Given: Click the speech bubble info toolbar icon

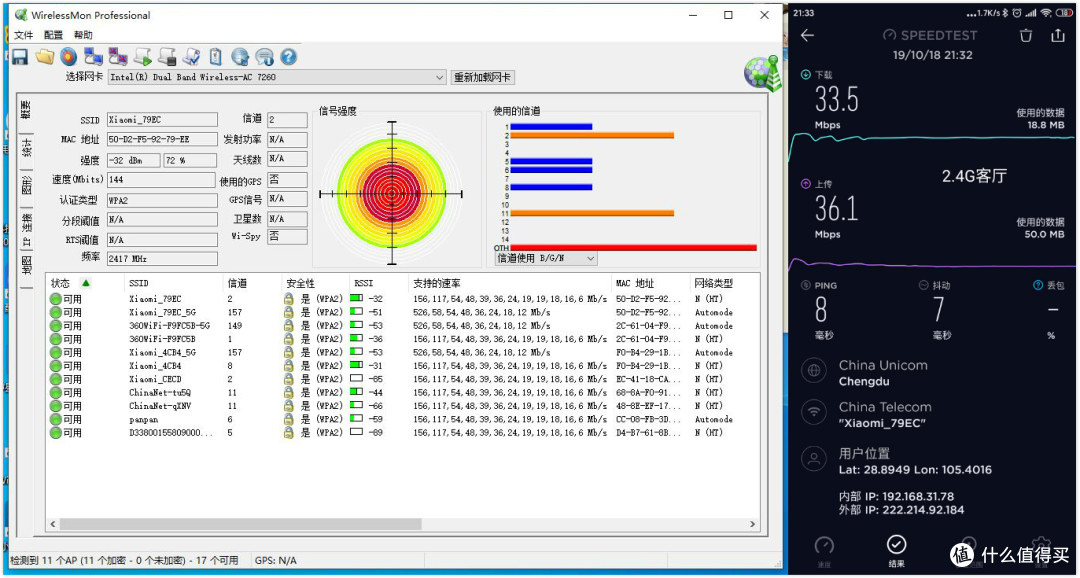Looking at the screenshot, I should [264, 56].
